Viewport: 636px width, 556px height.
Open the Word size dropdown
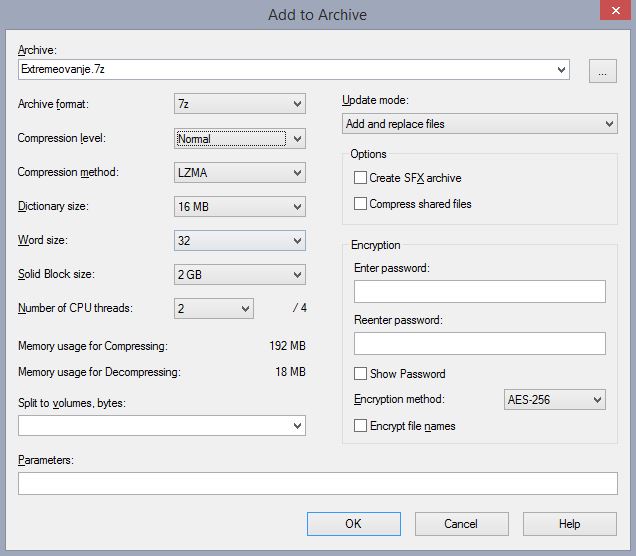[x=239, y=241]
